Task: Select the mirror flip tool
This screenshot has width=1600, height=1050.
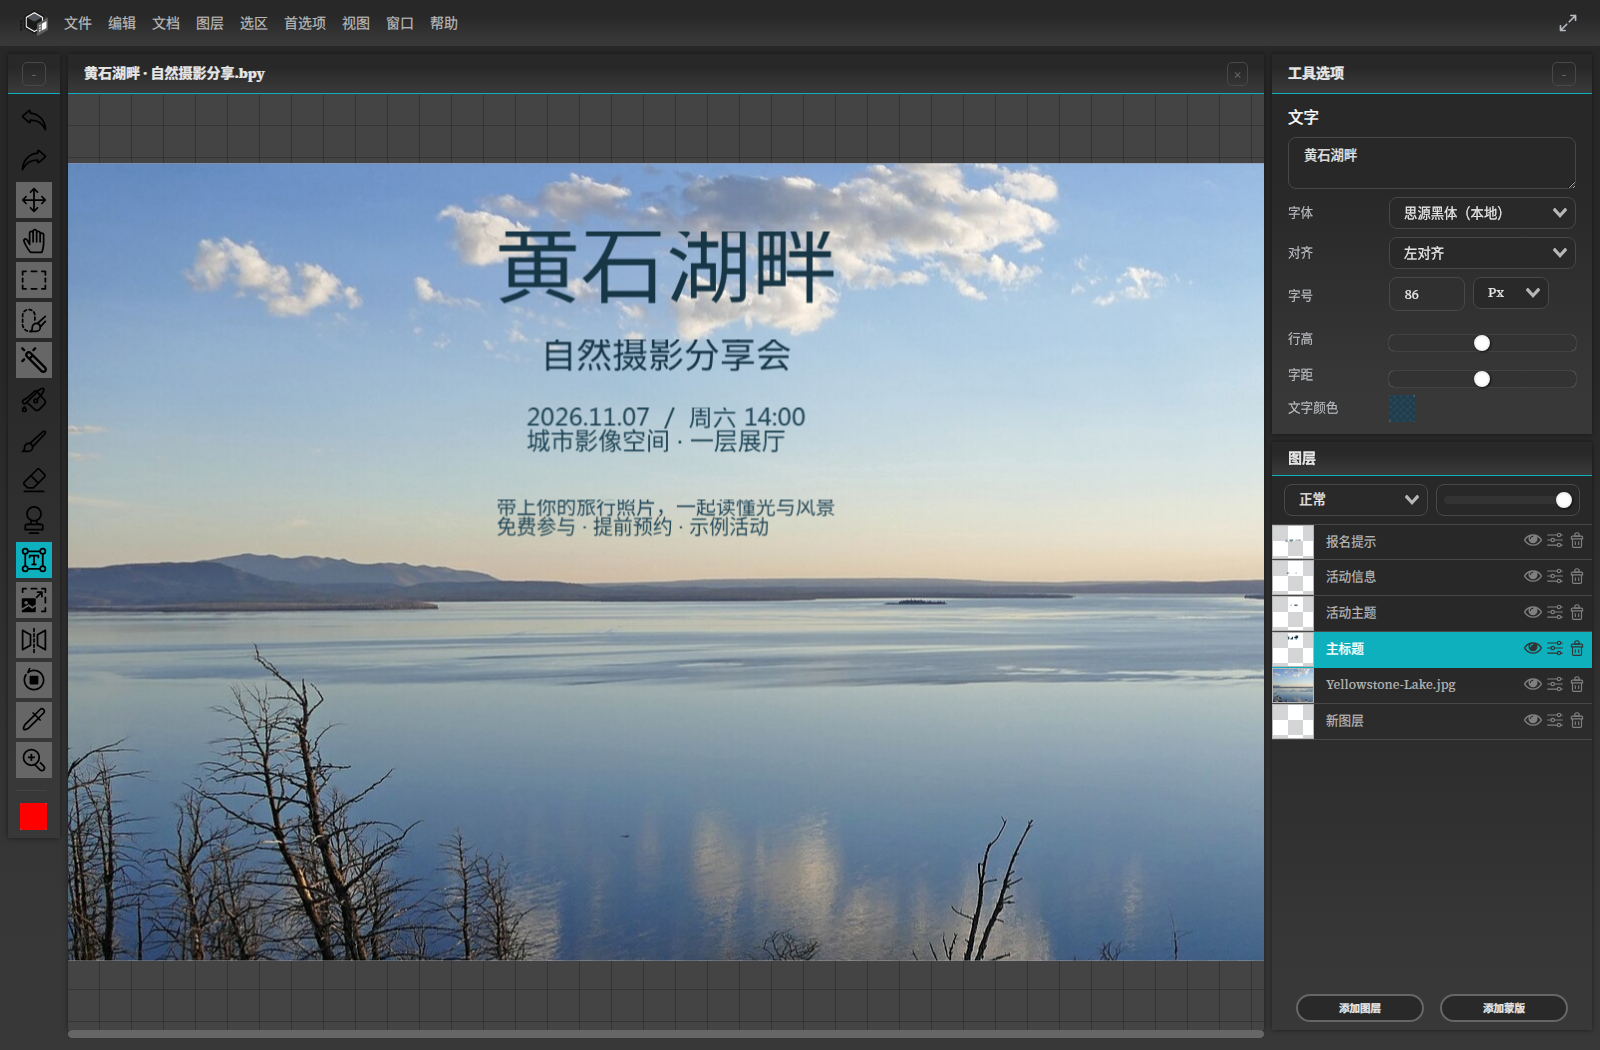Action: (x=34, y=640)
